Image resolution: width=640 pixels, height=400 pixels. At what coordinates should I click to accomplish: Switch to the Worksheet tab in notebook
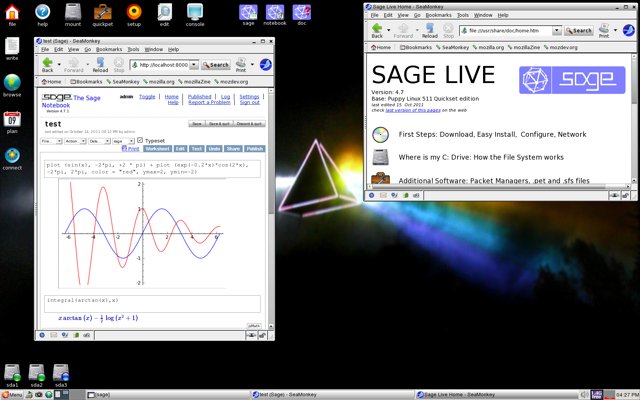click(x=157, y=149)
